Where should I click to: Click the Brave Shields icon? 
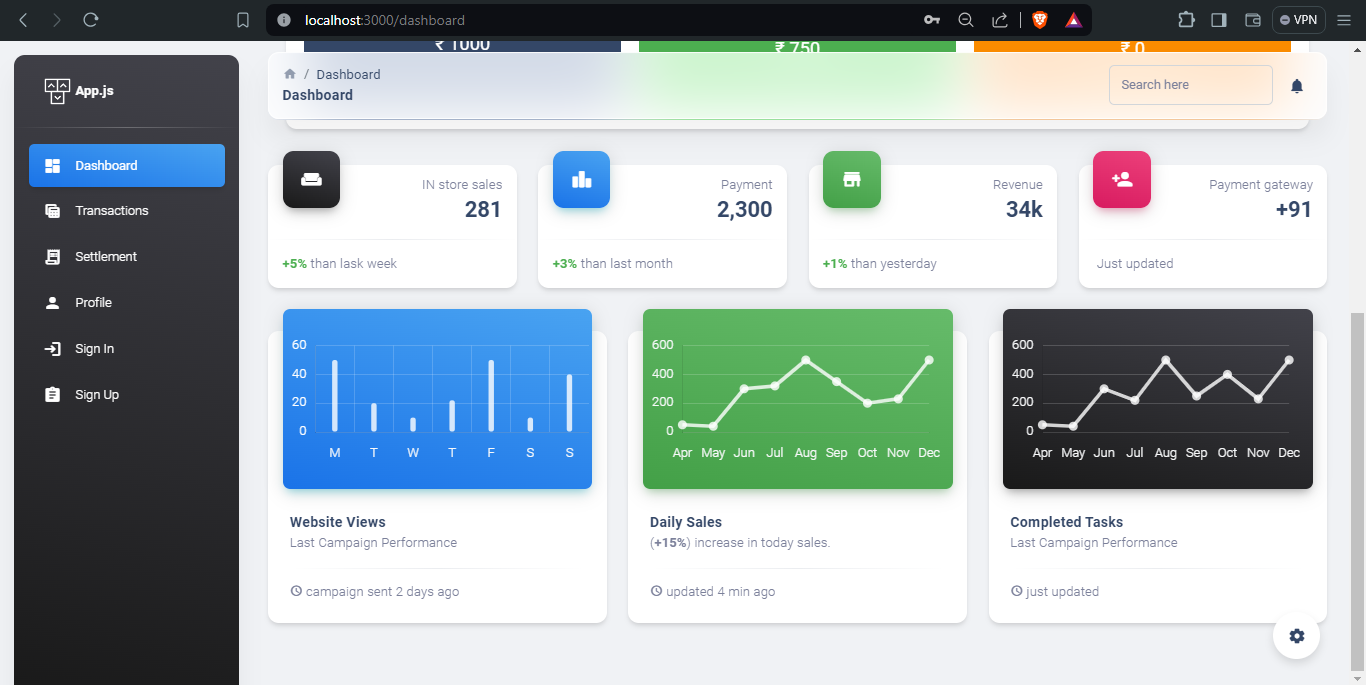(1039, 19)
